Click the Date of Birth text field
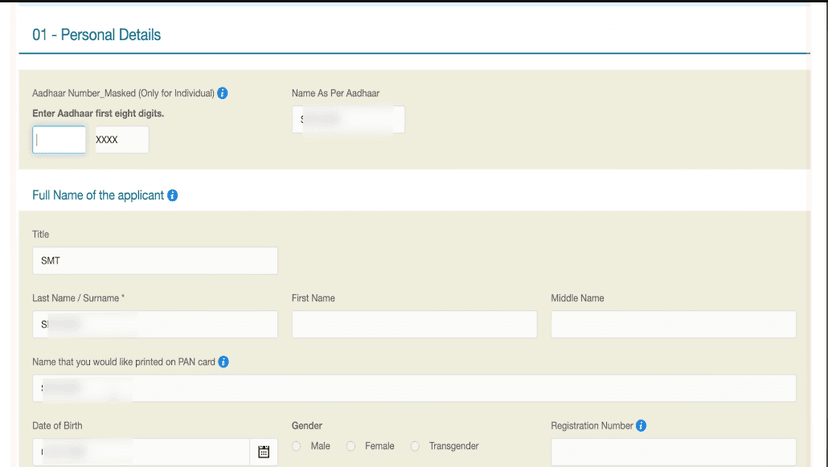828x467 pixels. click(x=140, y=452)
